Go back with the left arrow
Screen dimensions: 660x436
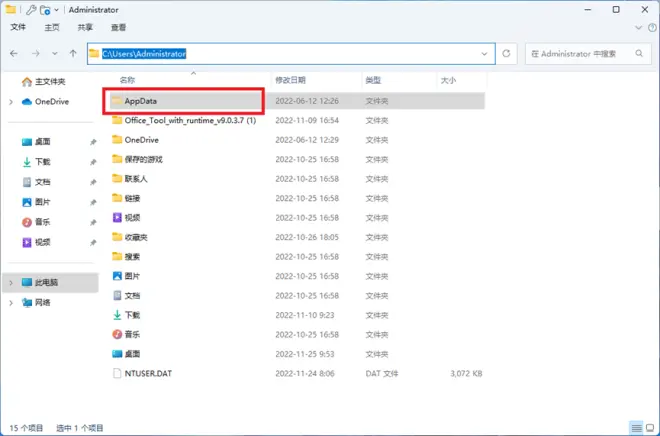(x=14, y=53)
